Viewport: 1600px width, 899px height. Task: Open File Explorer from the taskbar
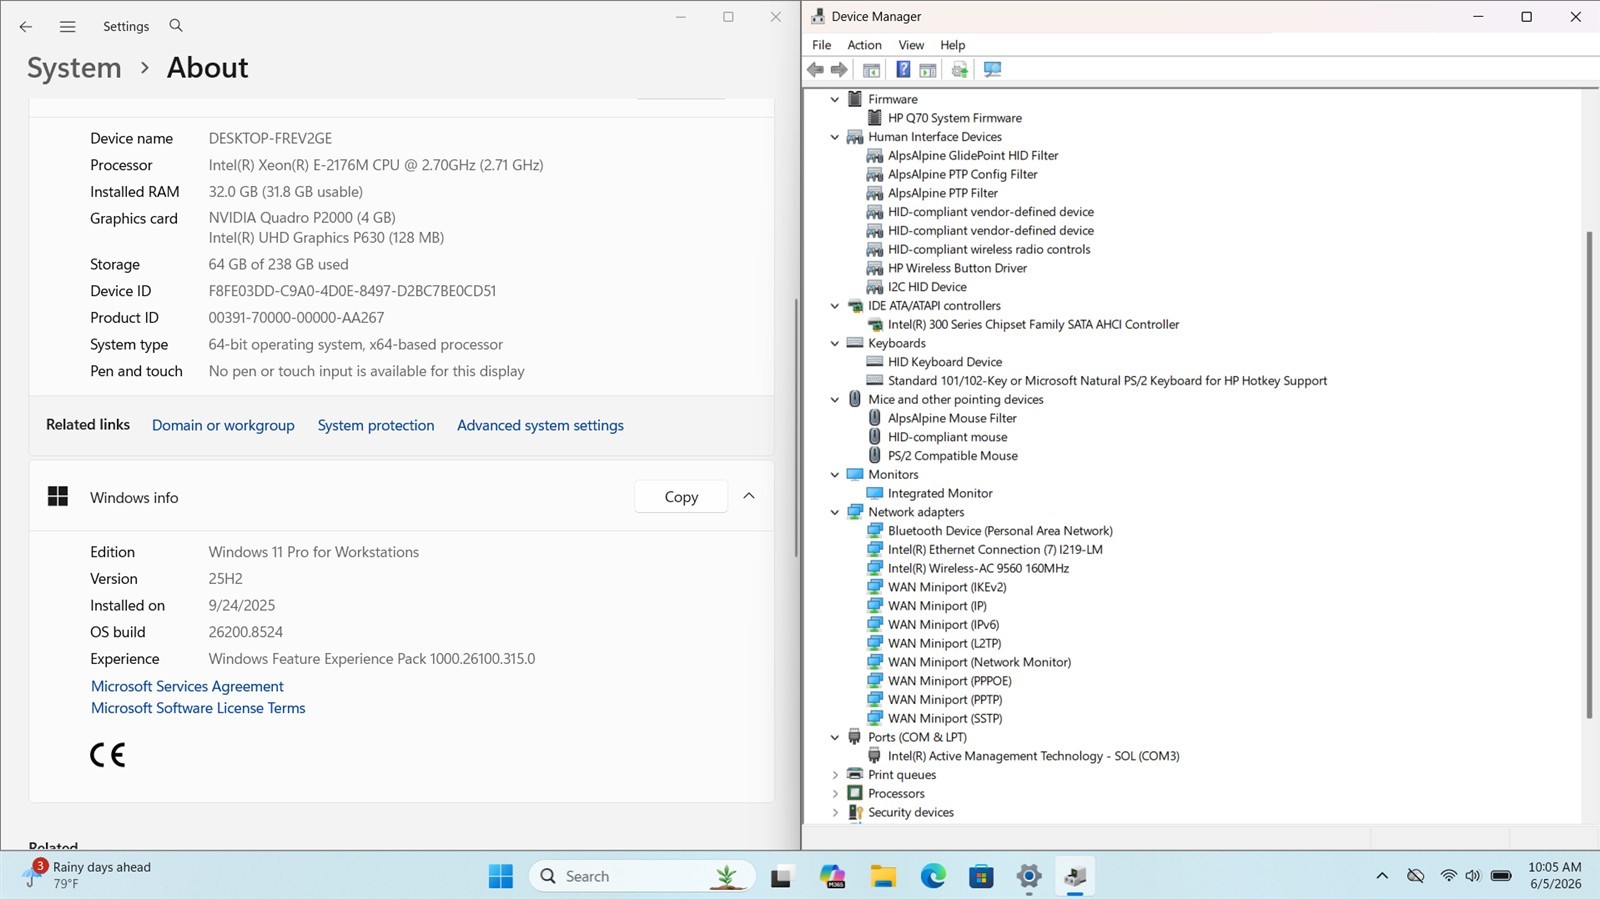click(883, 877)
